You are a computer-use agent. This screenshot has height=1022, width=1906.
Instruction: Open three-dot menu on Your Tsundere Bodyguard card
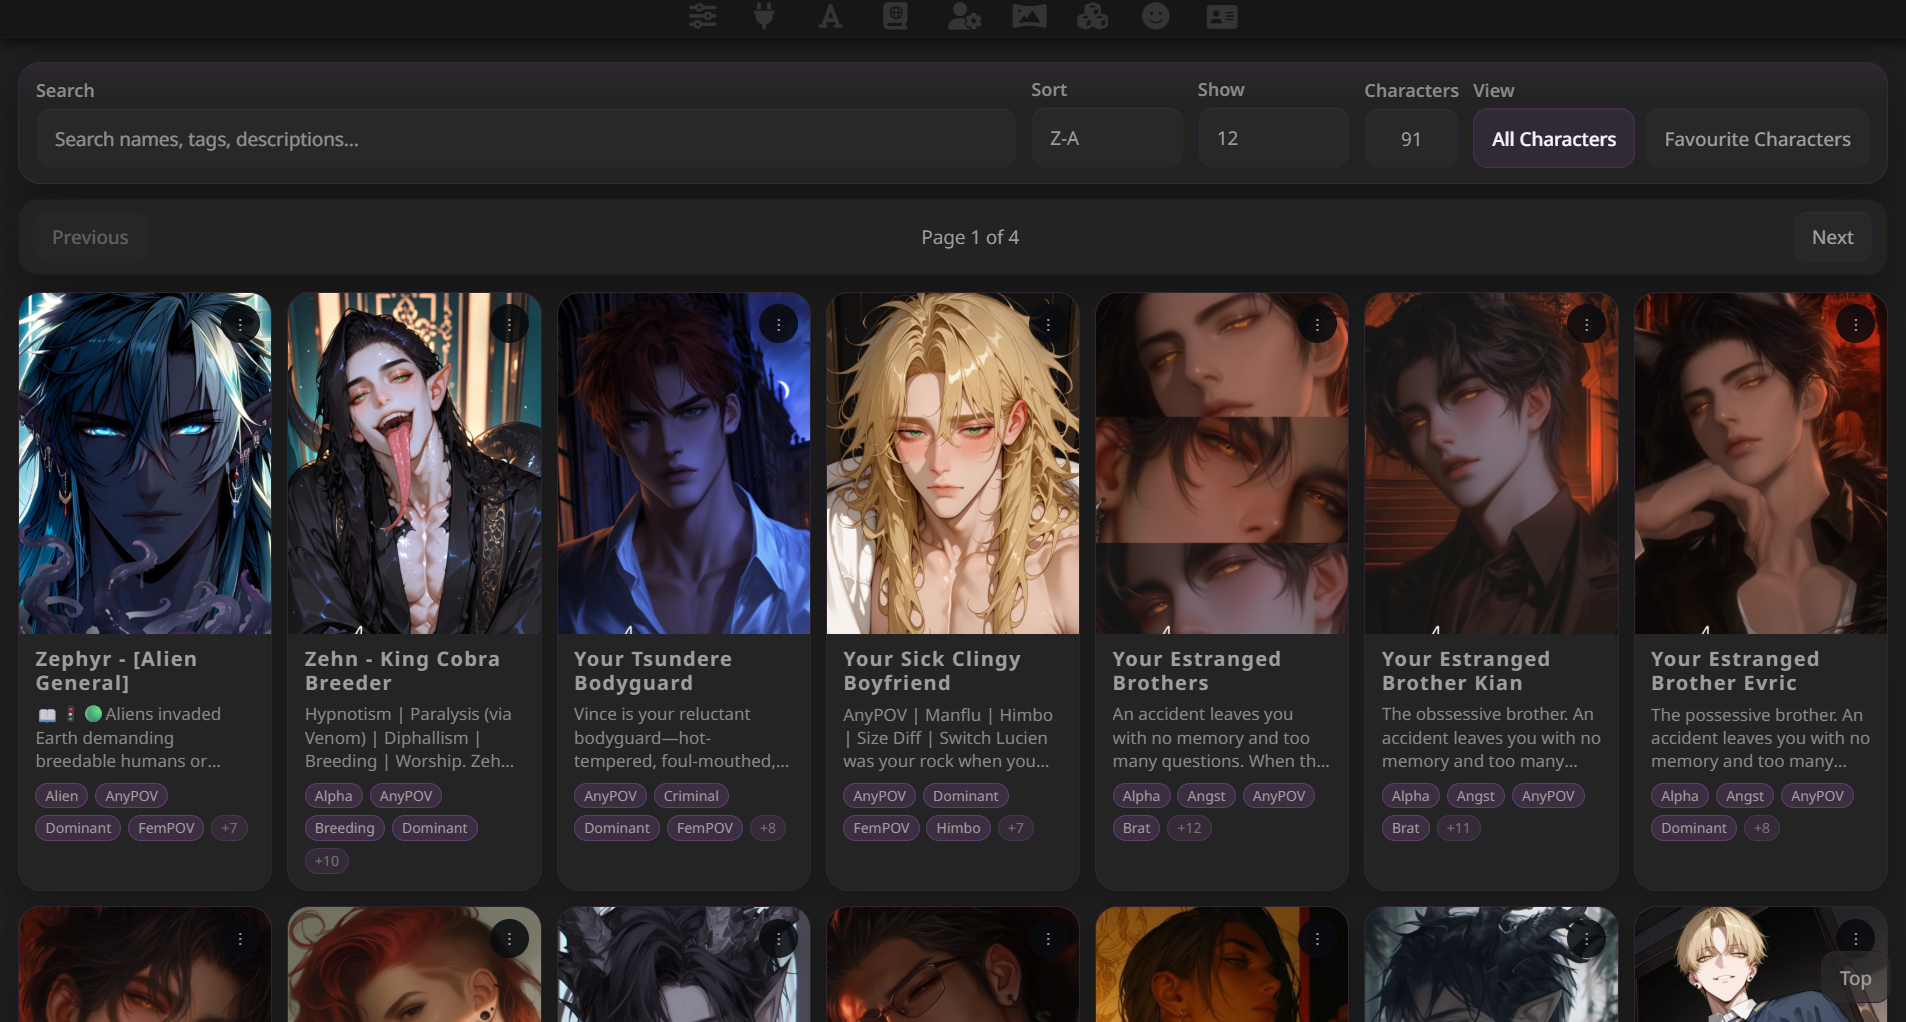778,324
